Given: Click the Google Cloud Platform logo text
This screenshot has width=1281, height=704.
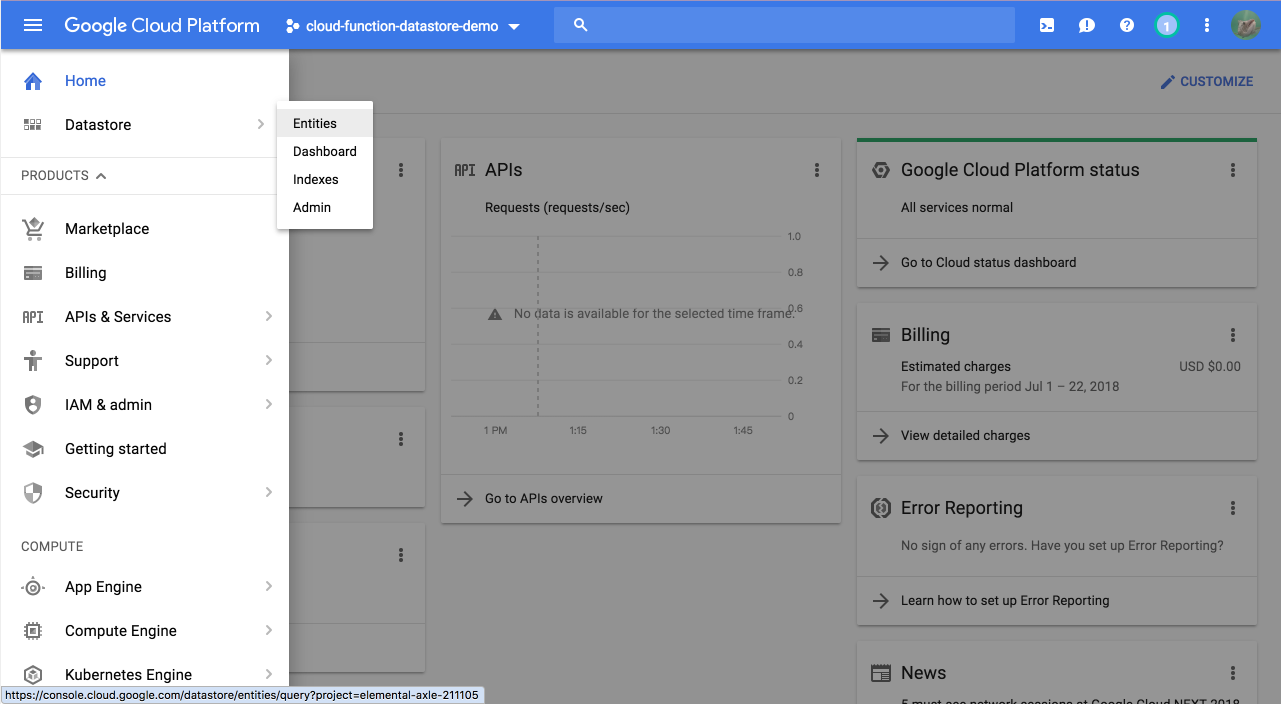Looking at the screenshot, I should pyautogui.click(x=162, y=26).
